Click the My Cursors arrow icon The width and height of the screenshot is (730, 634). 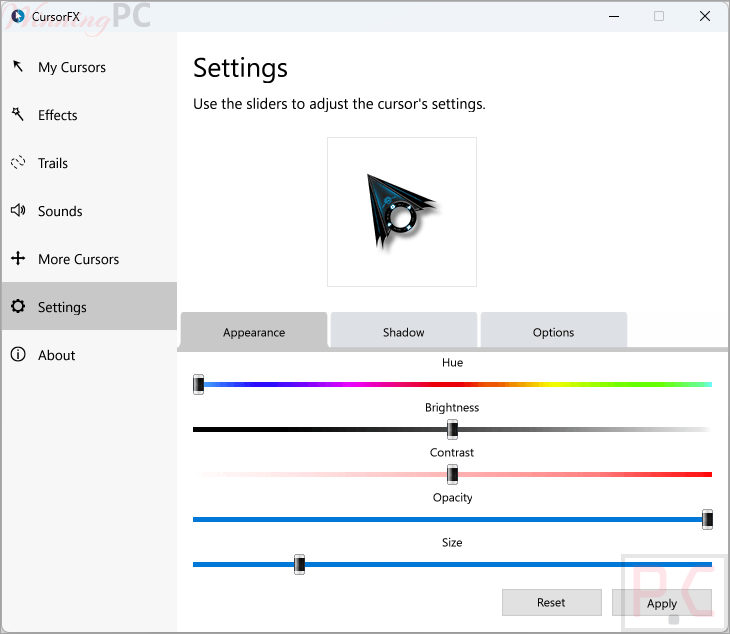[18, 67]
